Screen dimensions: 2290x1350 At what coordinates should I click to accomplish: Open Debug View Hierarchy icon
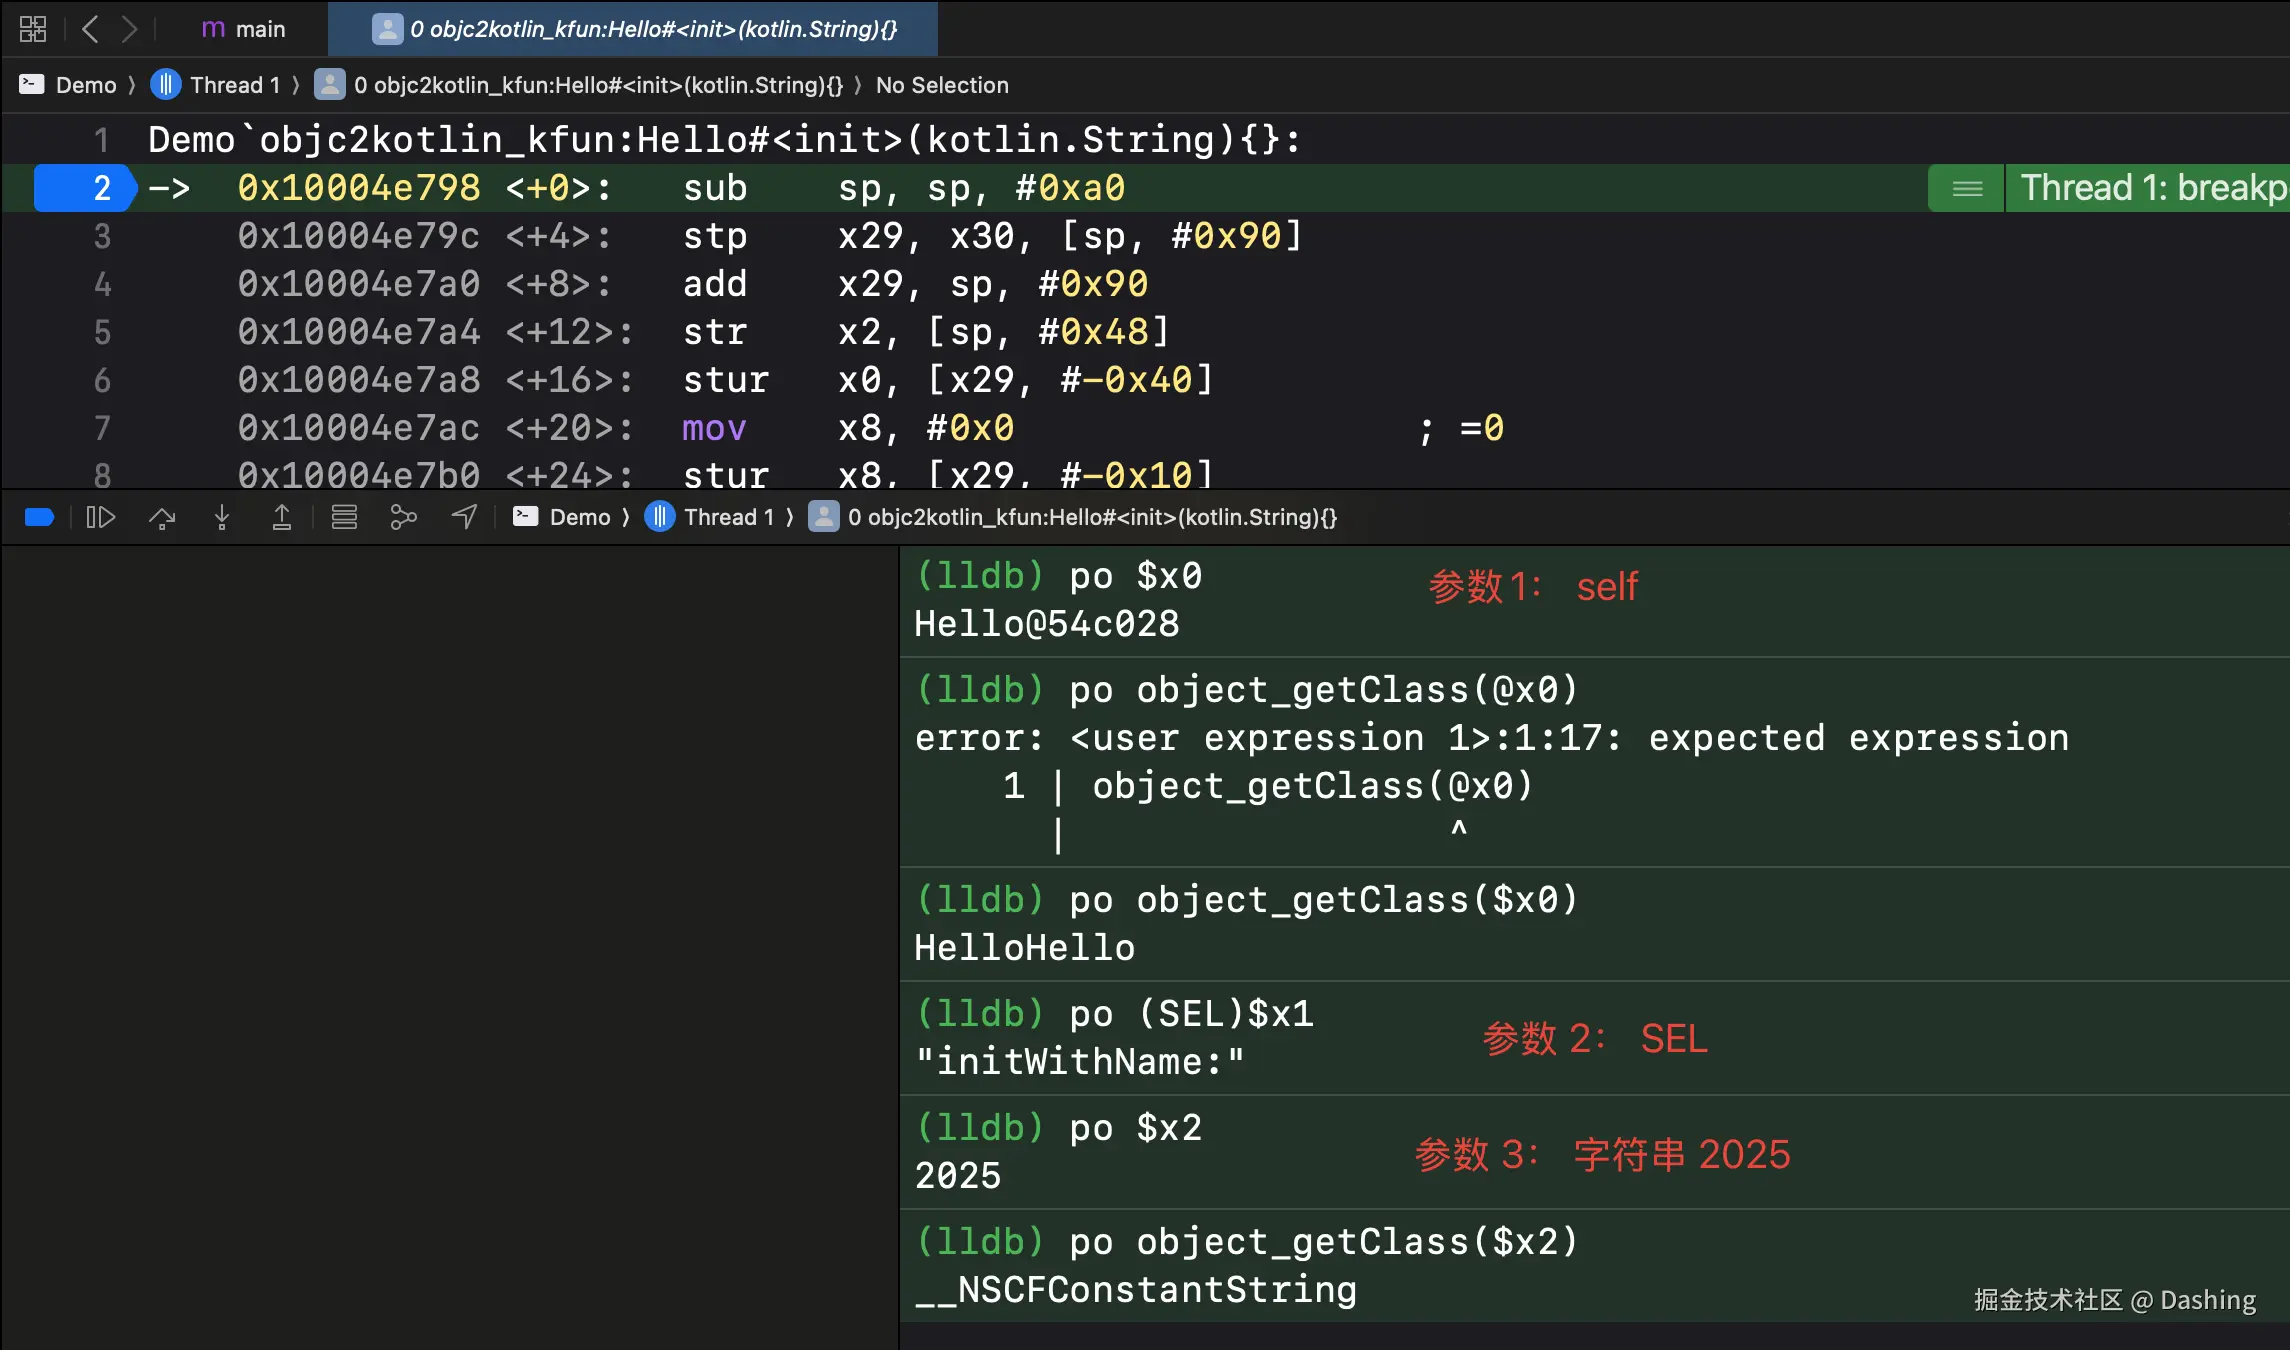point(344,517)
